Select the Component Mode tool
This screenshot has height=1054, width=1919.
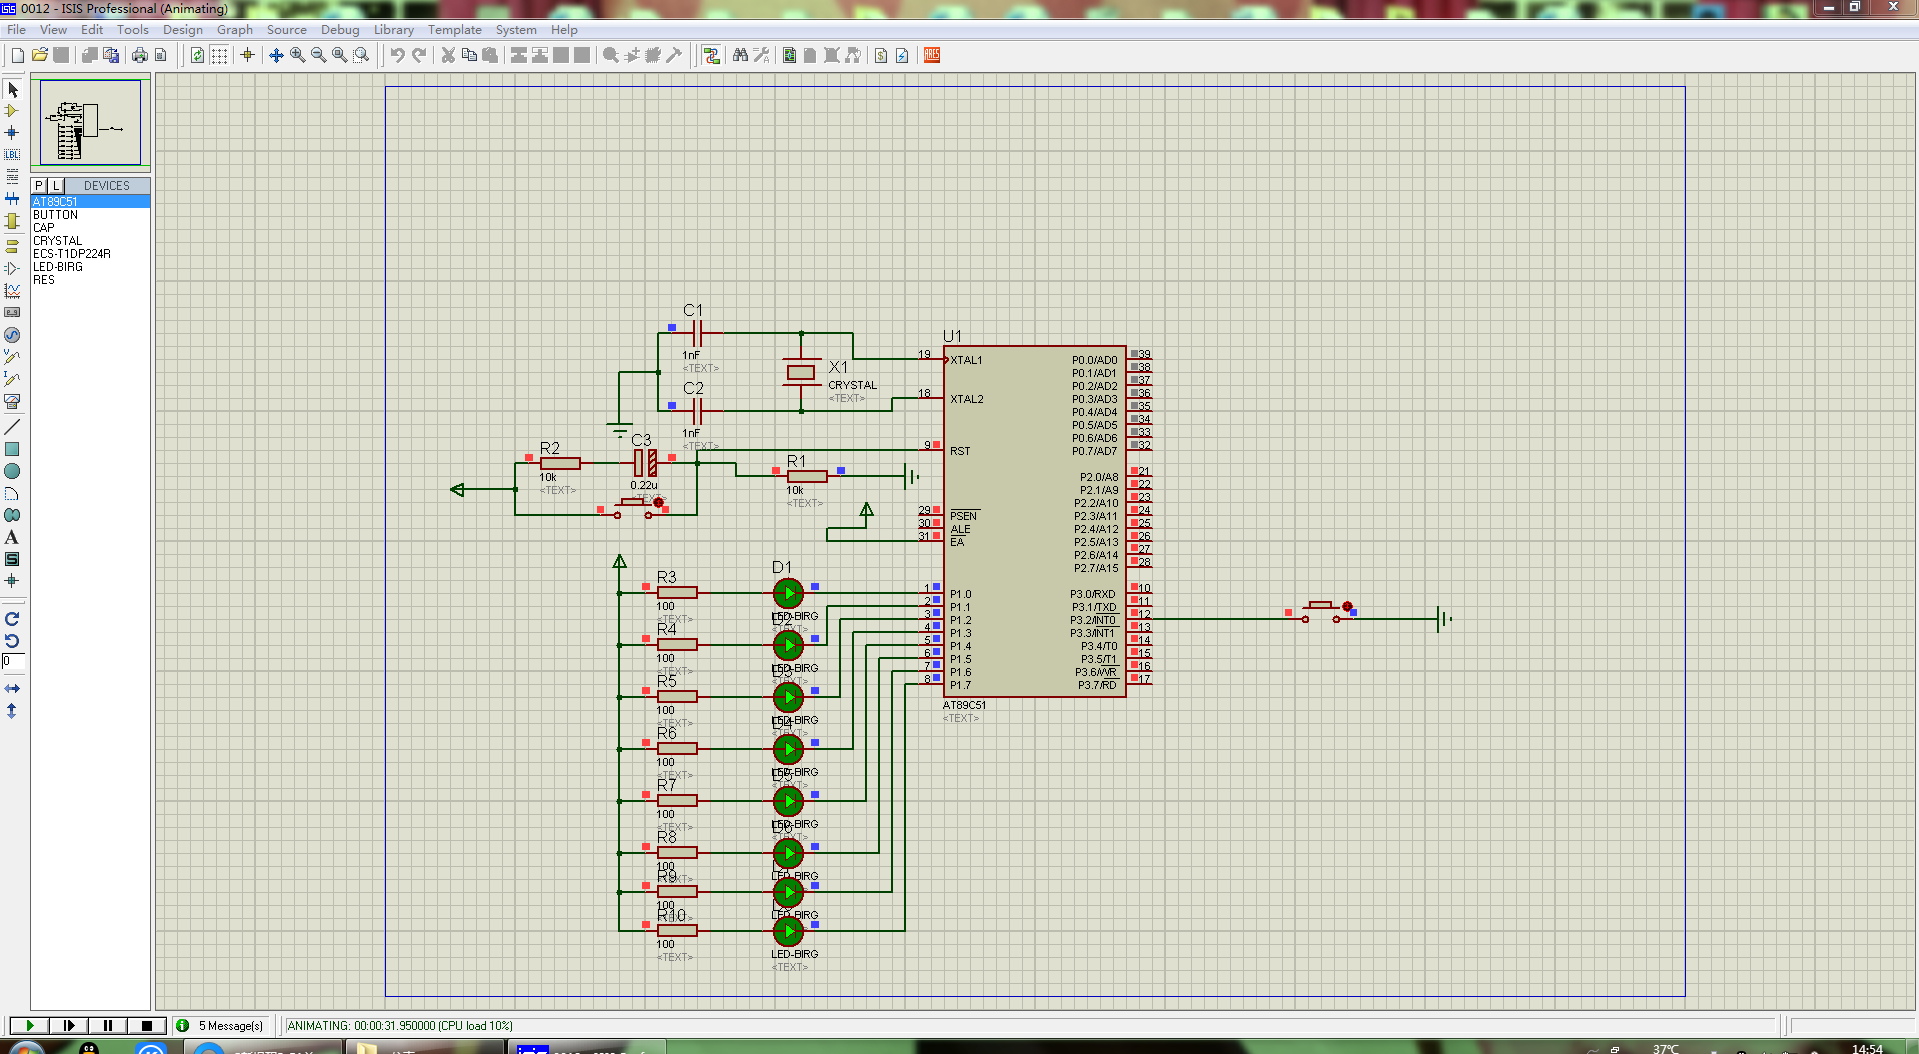tap(12, 111)
